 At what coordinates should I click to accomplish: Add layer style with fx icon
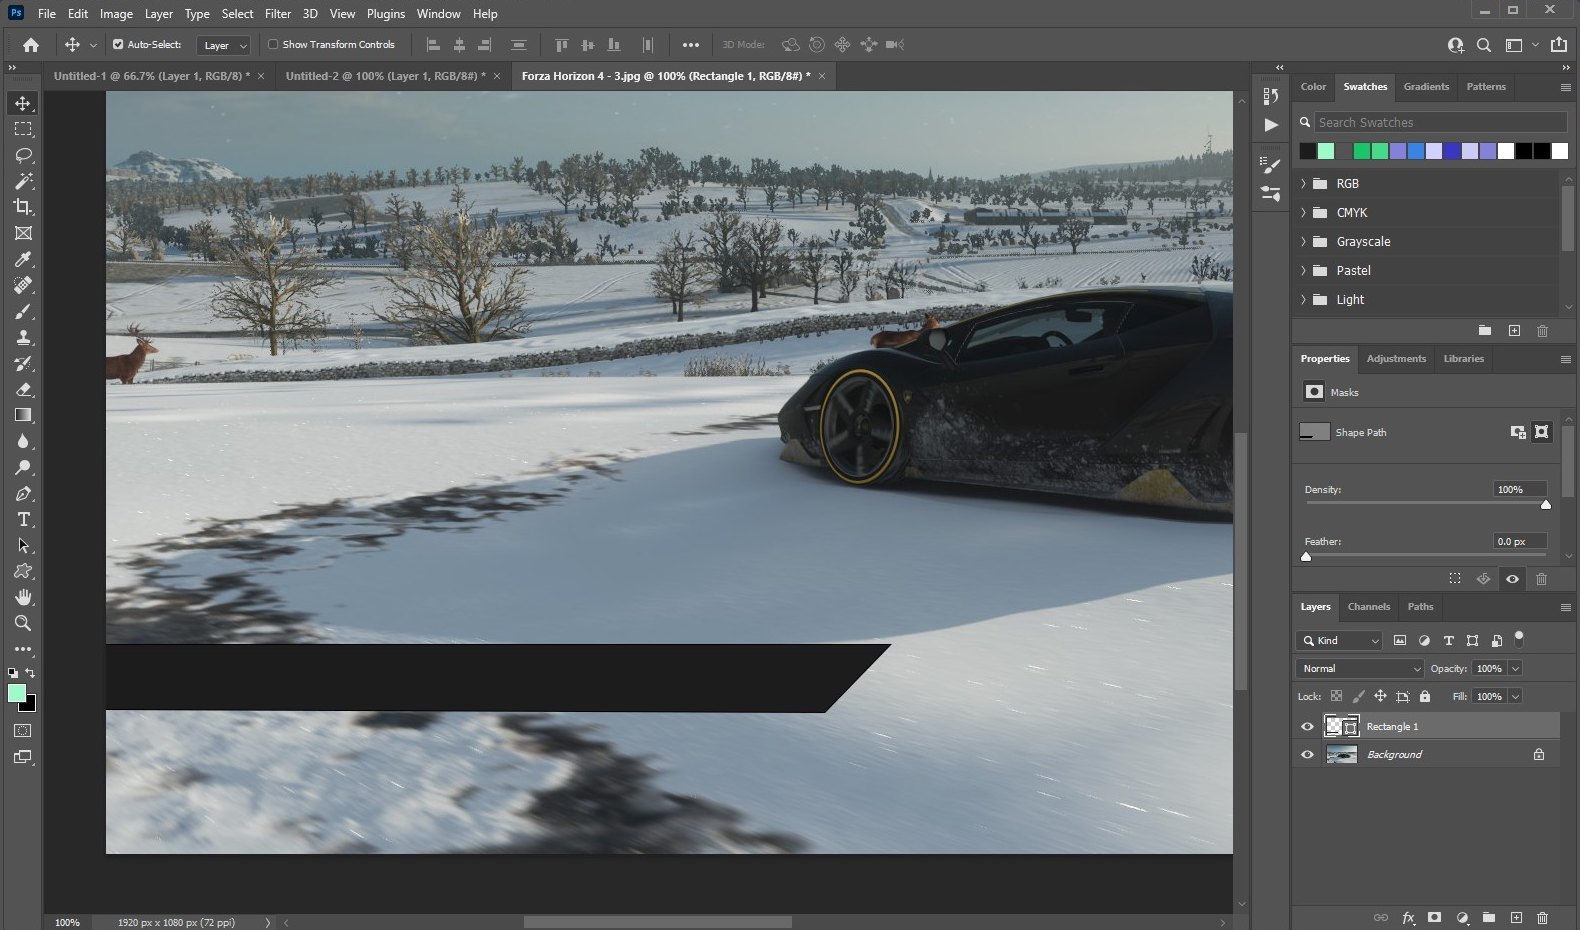(1408, 917)
